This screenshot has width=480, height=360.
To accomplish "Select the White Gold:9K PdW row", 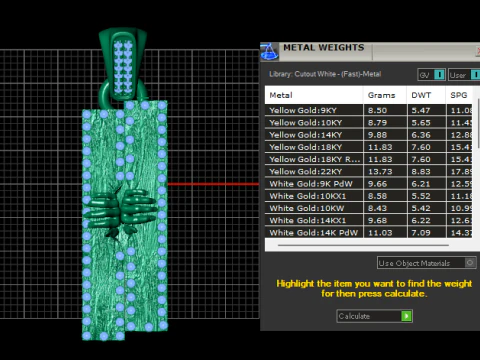I will click(x=368, y=184).
